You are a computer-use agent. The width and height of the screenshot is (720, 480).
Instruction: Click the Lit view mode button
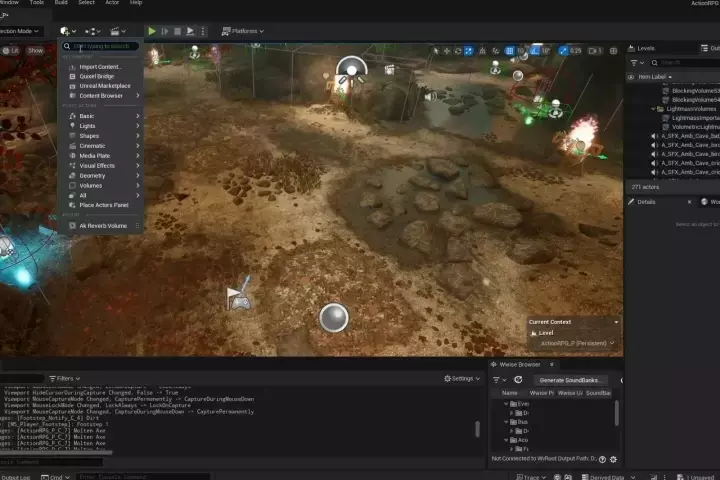coord(11,51)
